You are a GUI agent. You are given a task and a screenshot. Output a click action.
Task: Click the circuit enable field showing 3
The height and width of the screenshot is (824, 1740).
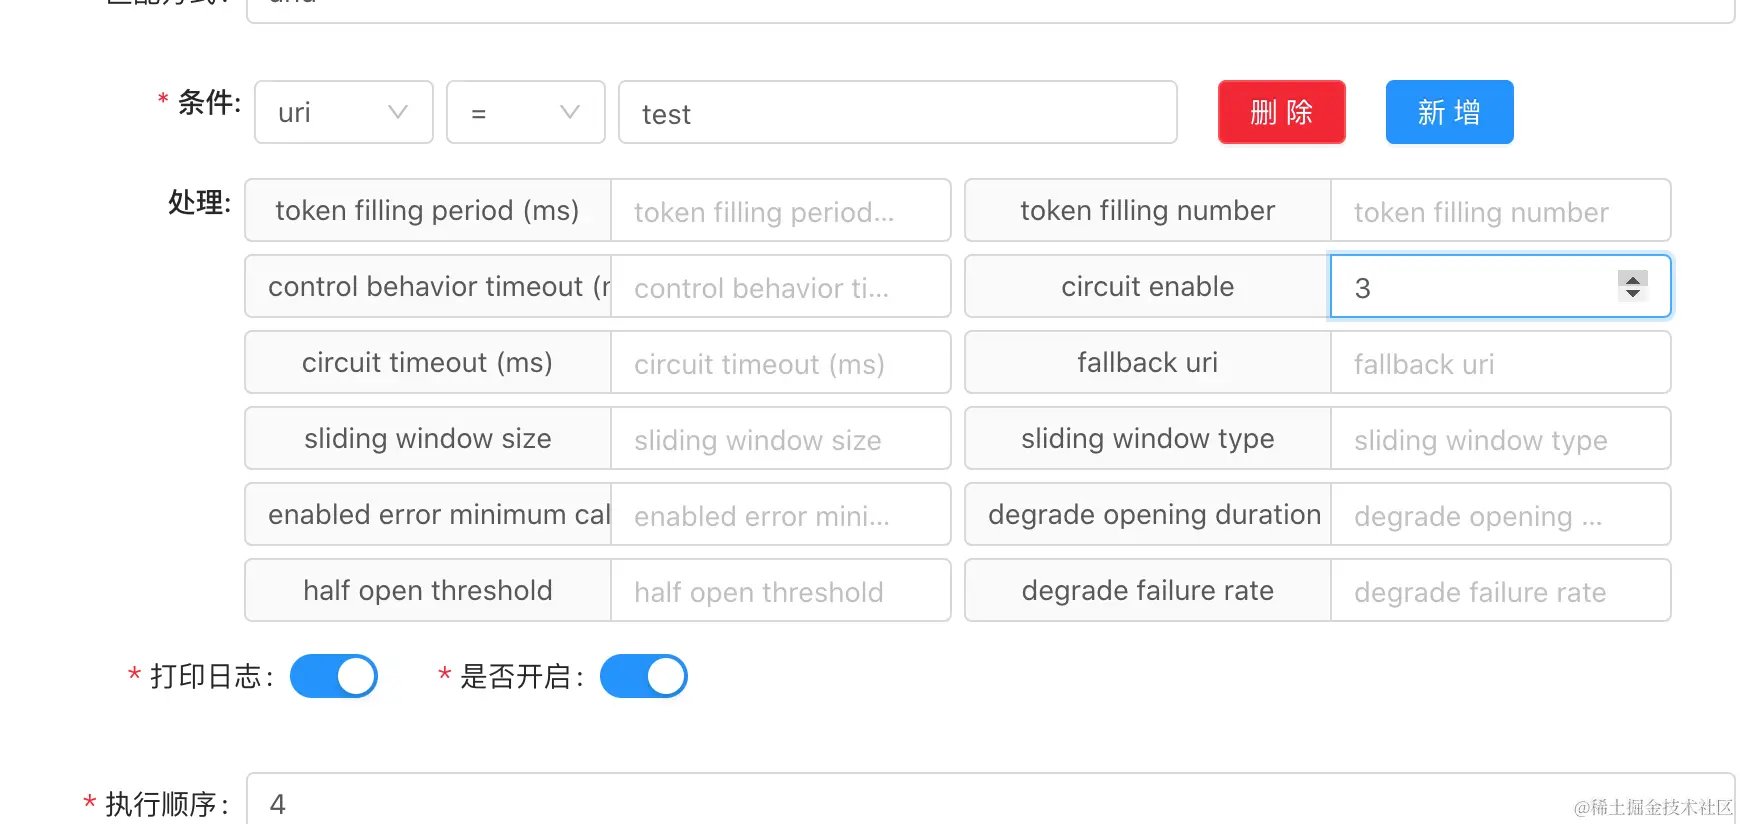pos(1500,287)
